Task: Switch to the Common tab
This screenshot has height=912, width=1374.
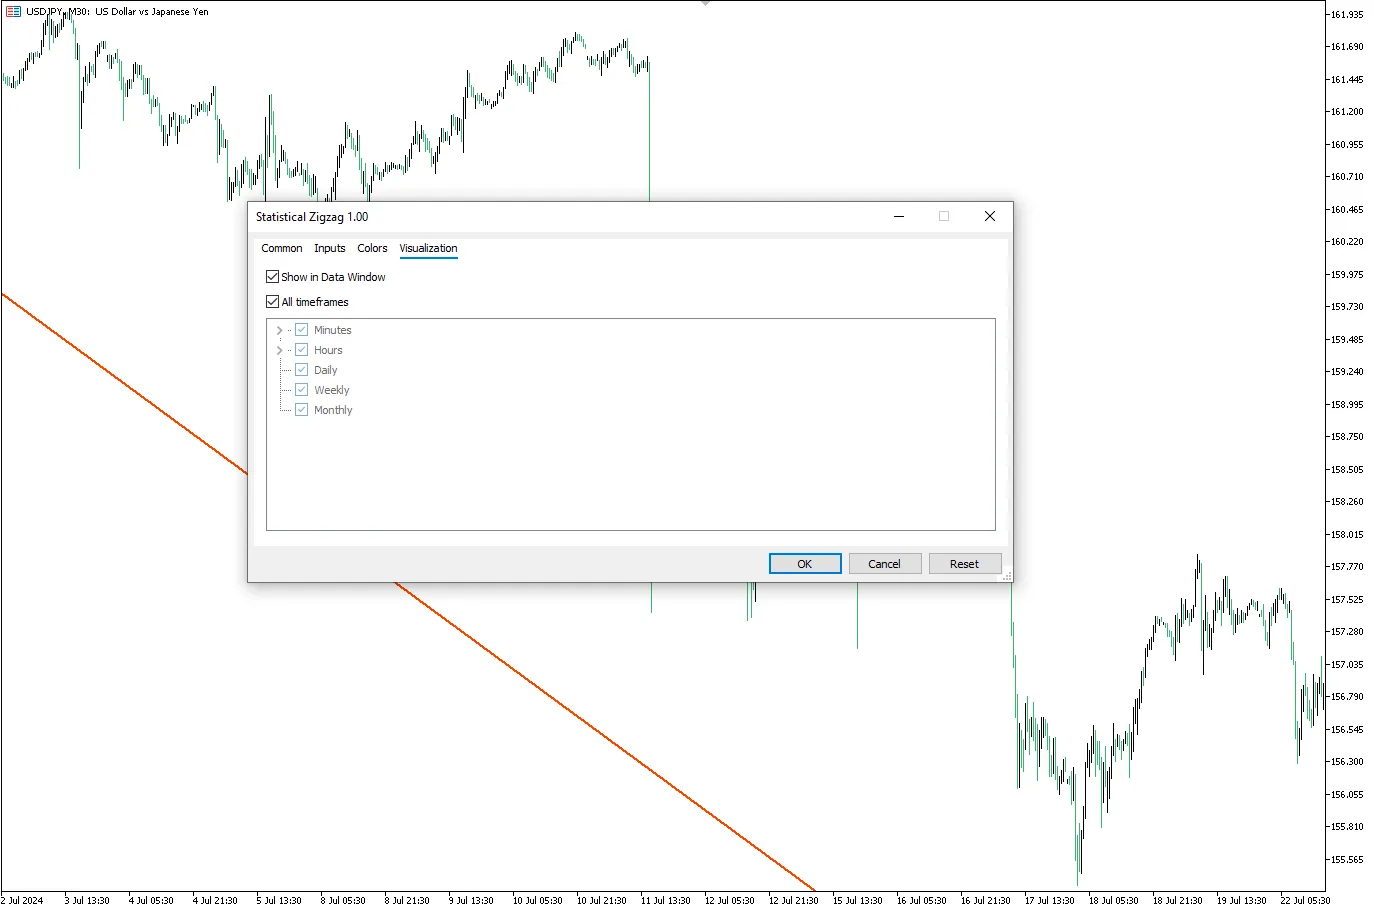Action: coord(282,248)
